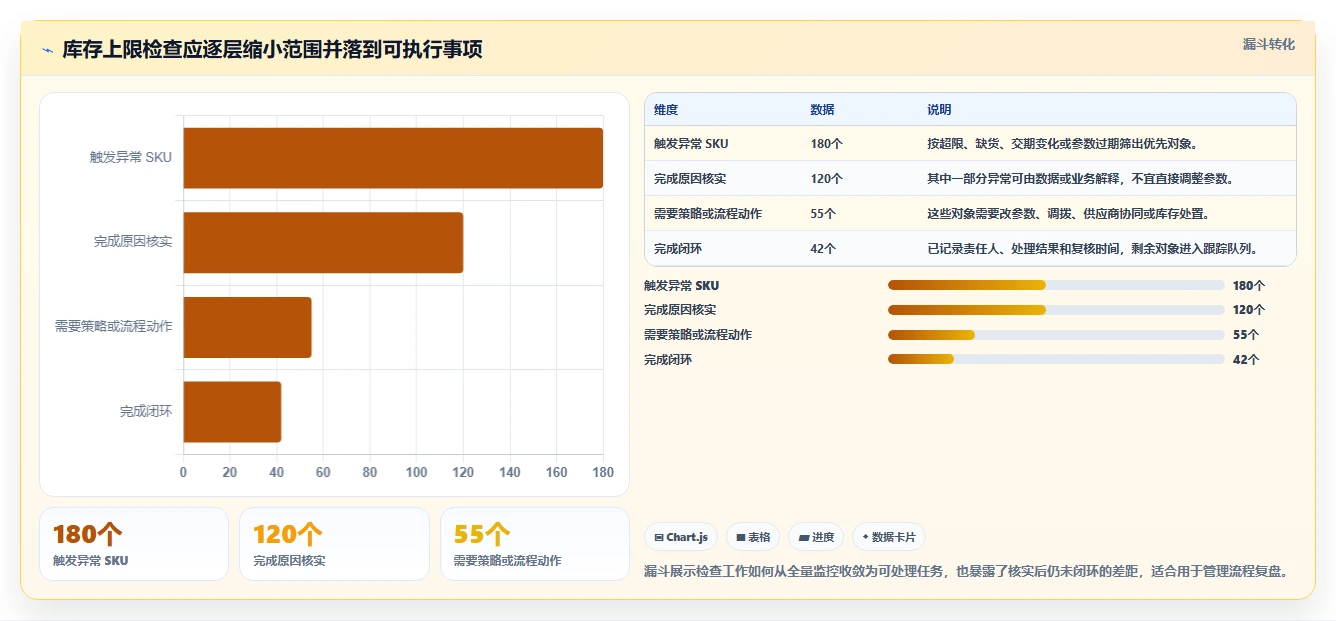
Task: Click the Chart.js chip icon
Action: 659,537
